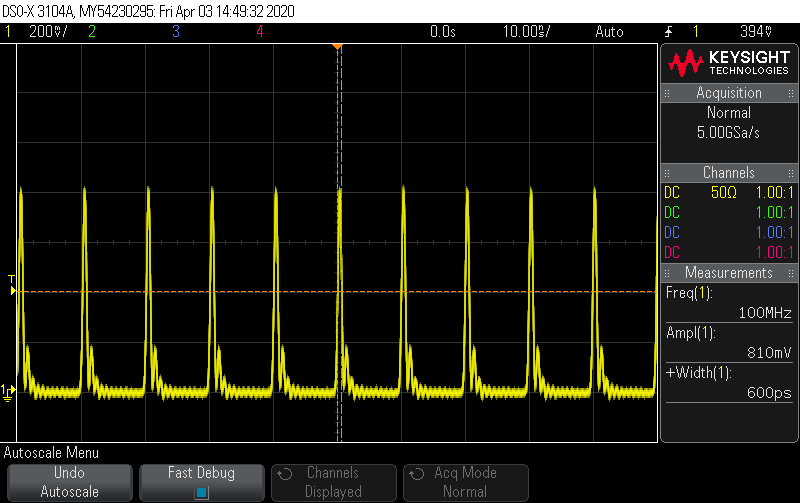Click the blue 1.00:1 probe ratio
800x503 pixels.
774,233
